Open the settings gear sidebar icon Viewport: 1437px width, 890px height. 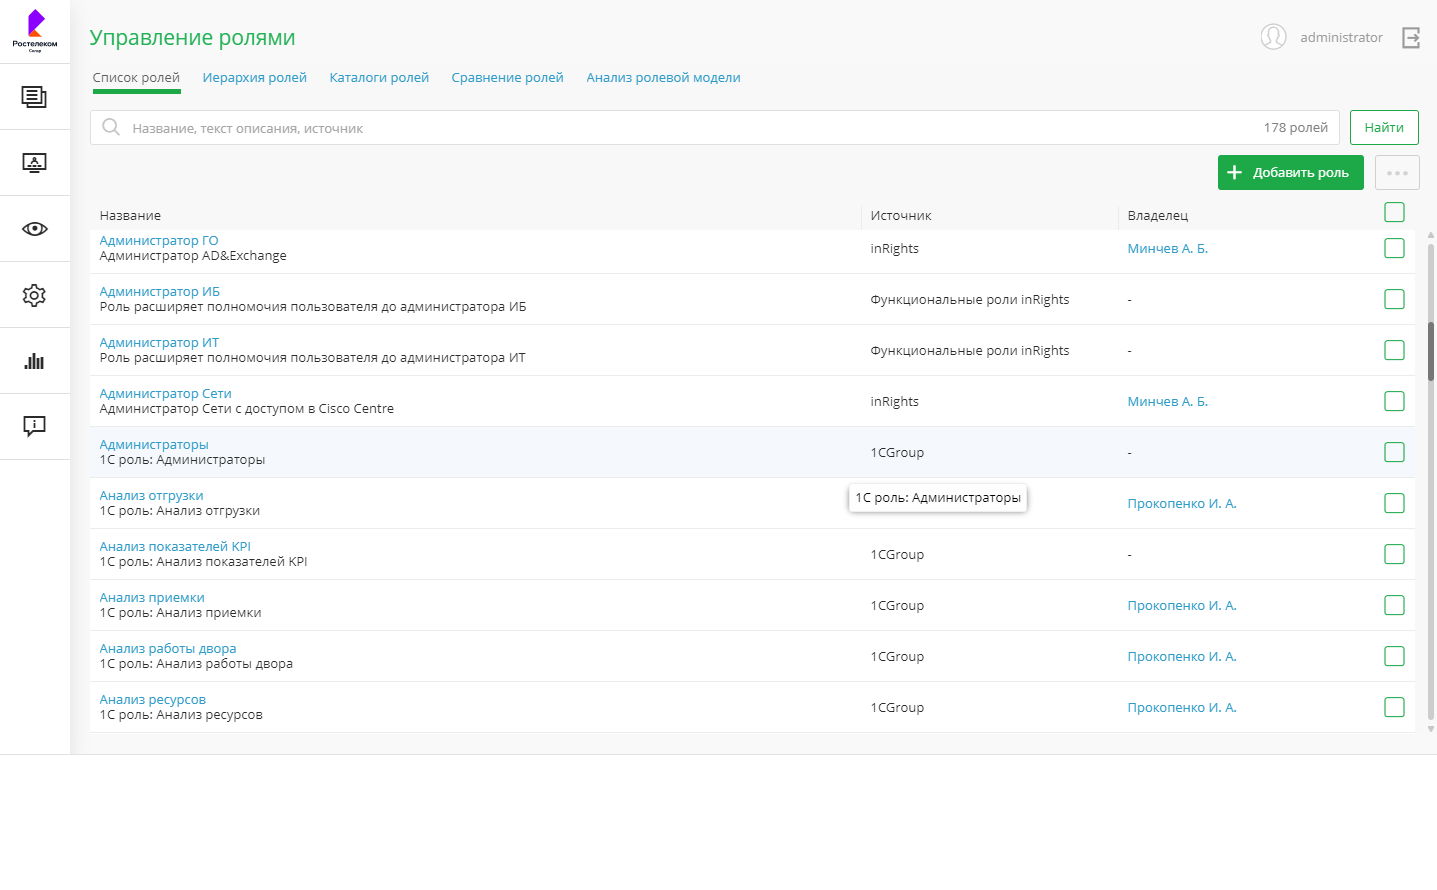coord(34,295)
